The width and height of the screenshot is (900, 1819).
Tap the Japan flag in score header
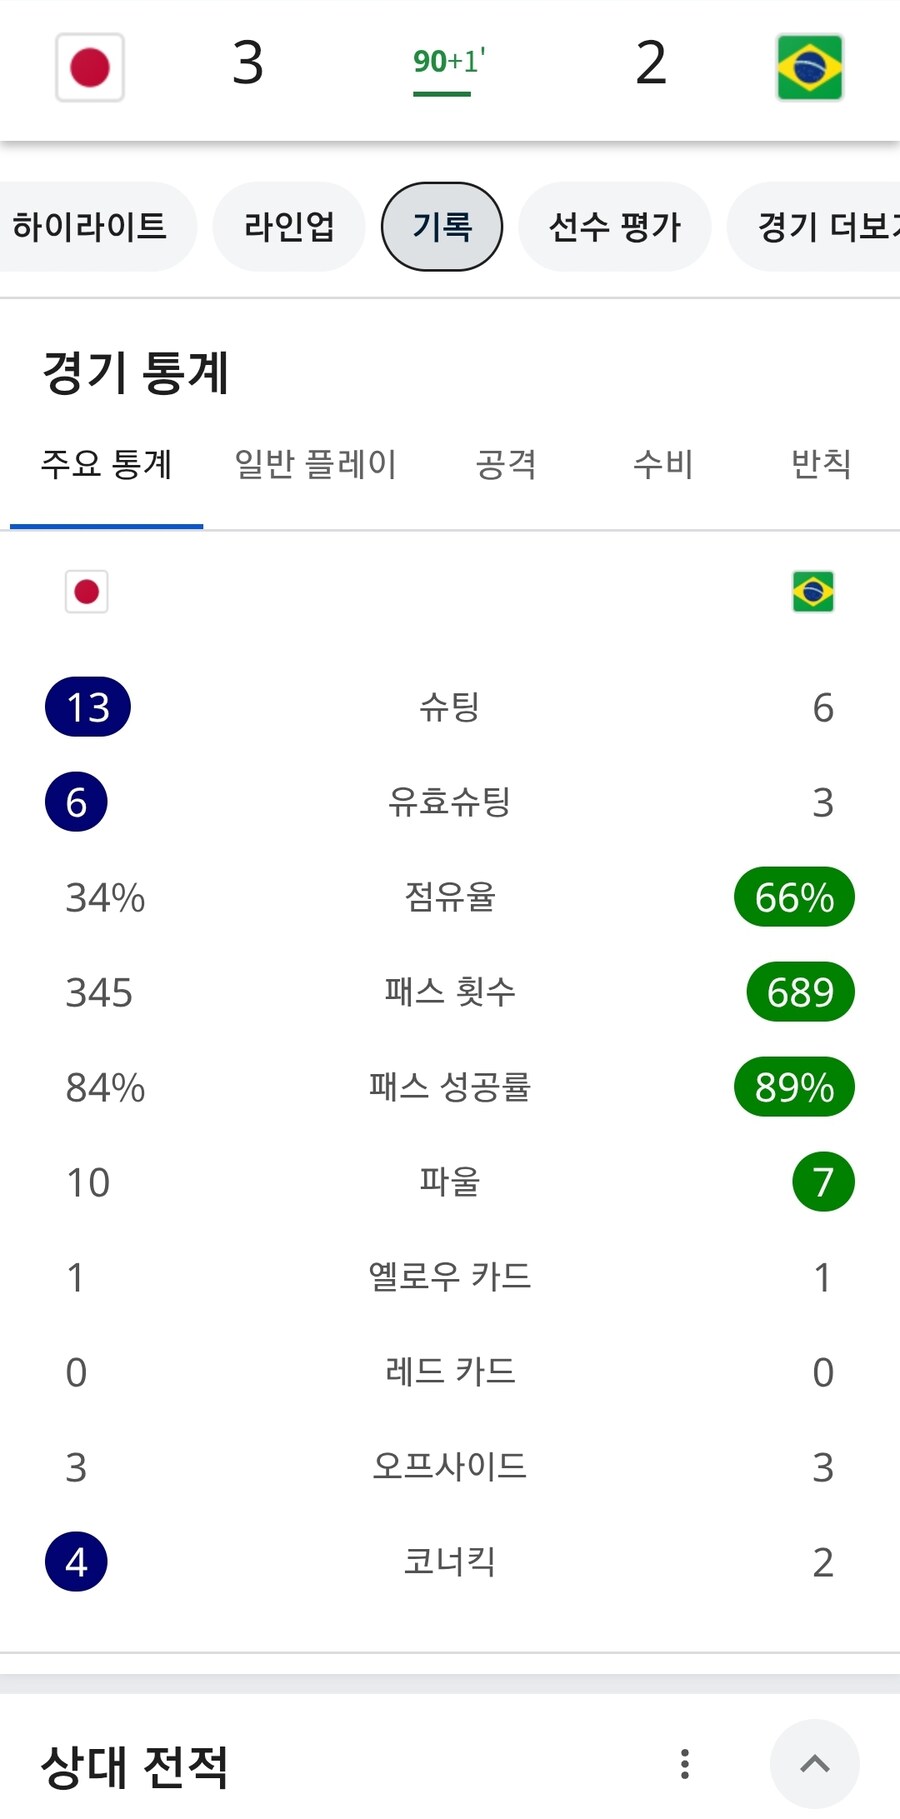[x=90, y=68]
